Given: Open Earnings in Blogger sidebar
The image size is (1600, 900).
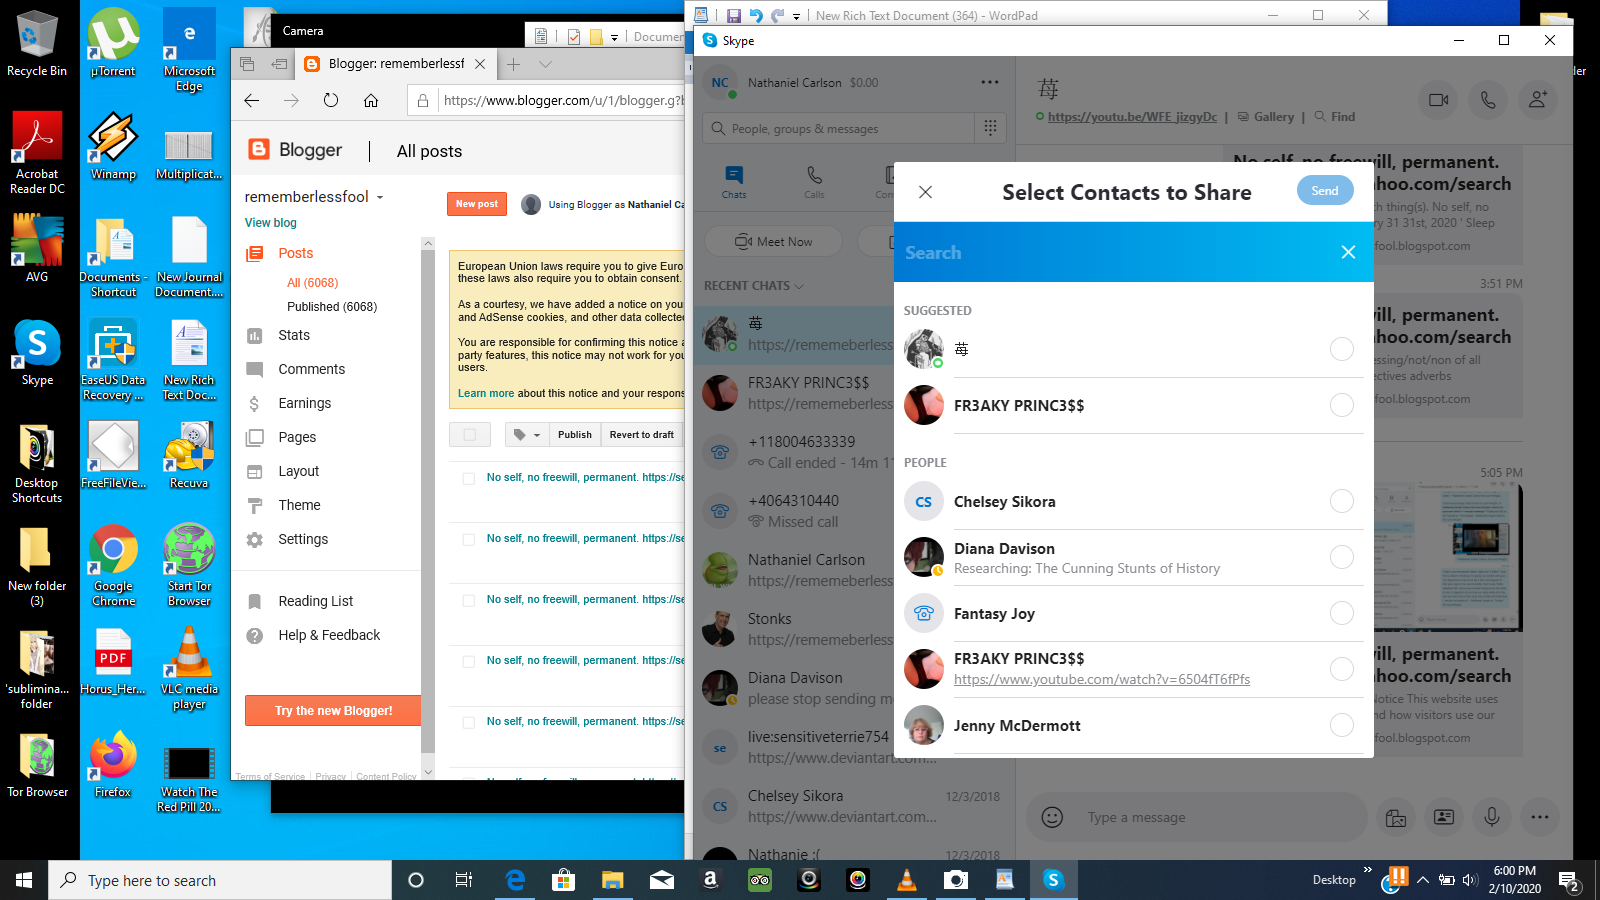Looking at the screenshot, I should 304,403.
